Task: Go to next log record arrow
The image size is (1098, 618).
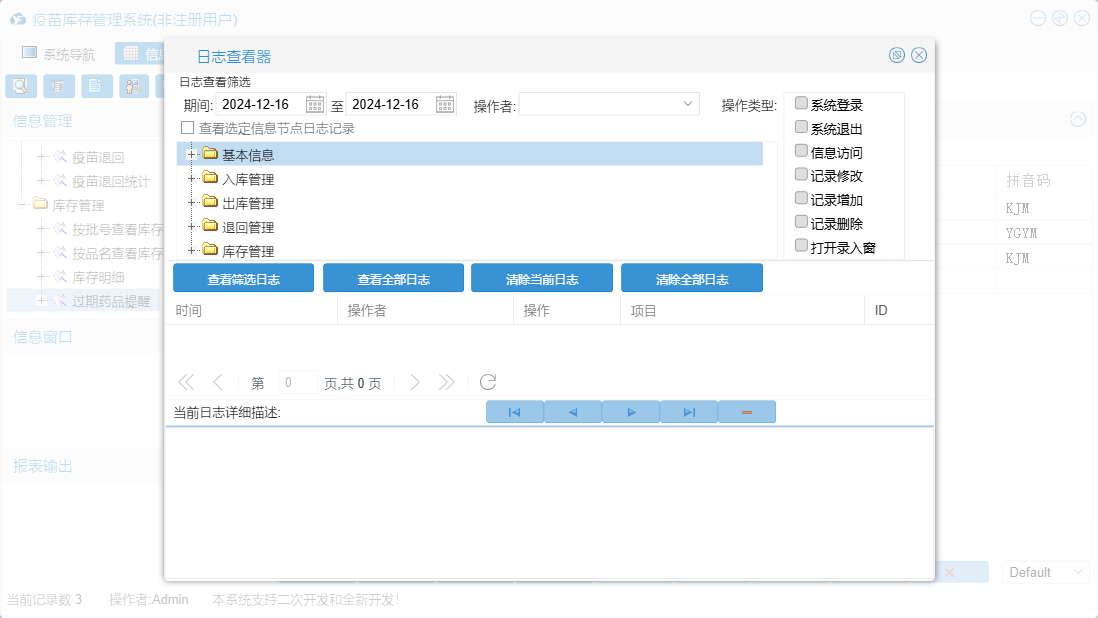Action: click(631, 412)
